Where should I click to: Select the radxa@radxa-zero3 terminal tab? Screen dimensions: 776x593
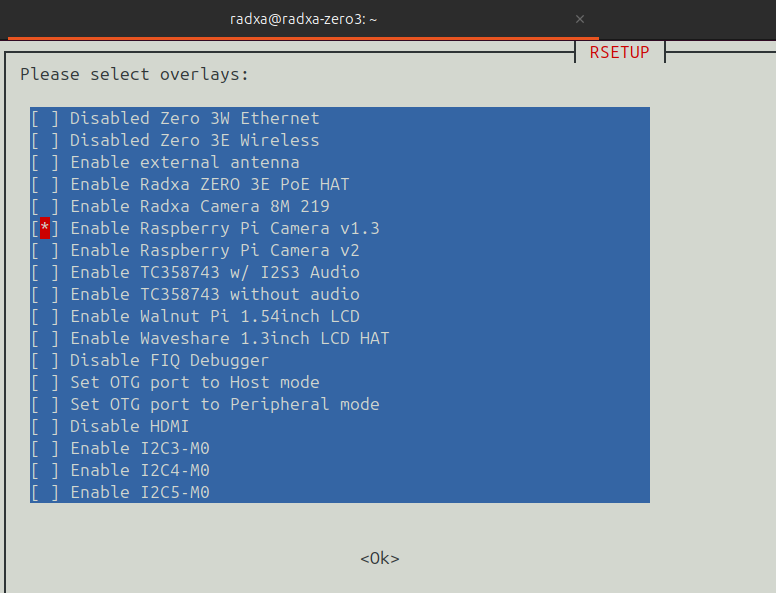click(x=303, y=19)
